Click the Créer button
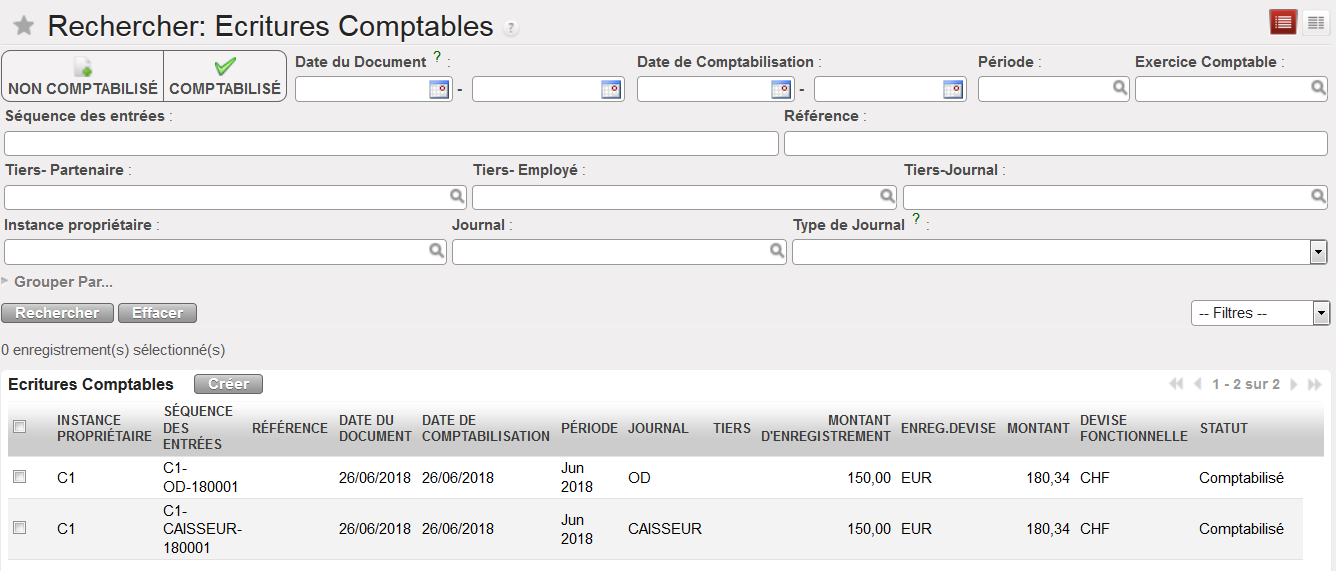1336x571 pixels. [x=228, y=384]
